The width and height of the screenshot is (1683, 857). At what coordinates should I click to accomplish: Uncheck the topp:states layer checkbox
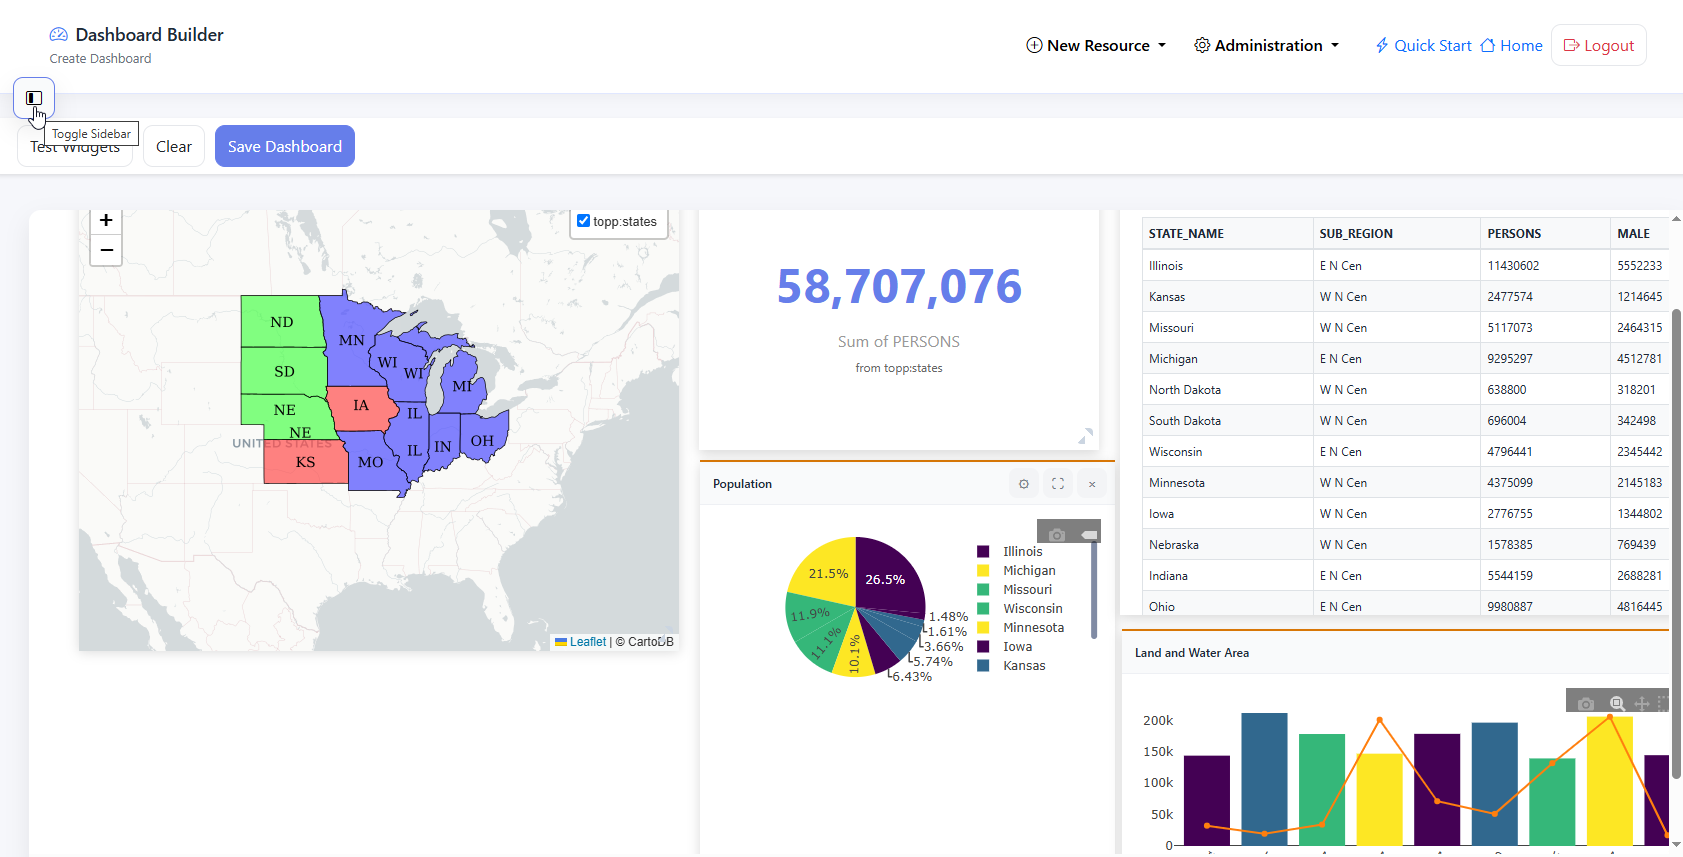[583, 221]
